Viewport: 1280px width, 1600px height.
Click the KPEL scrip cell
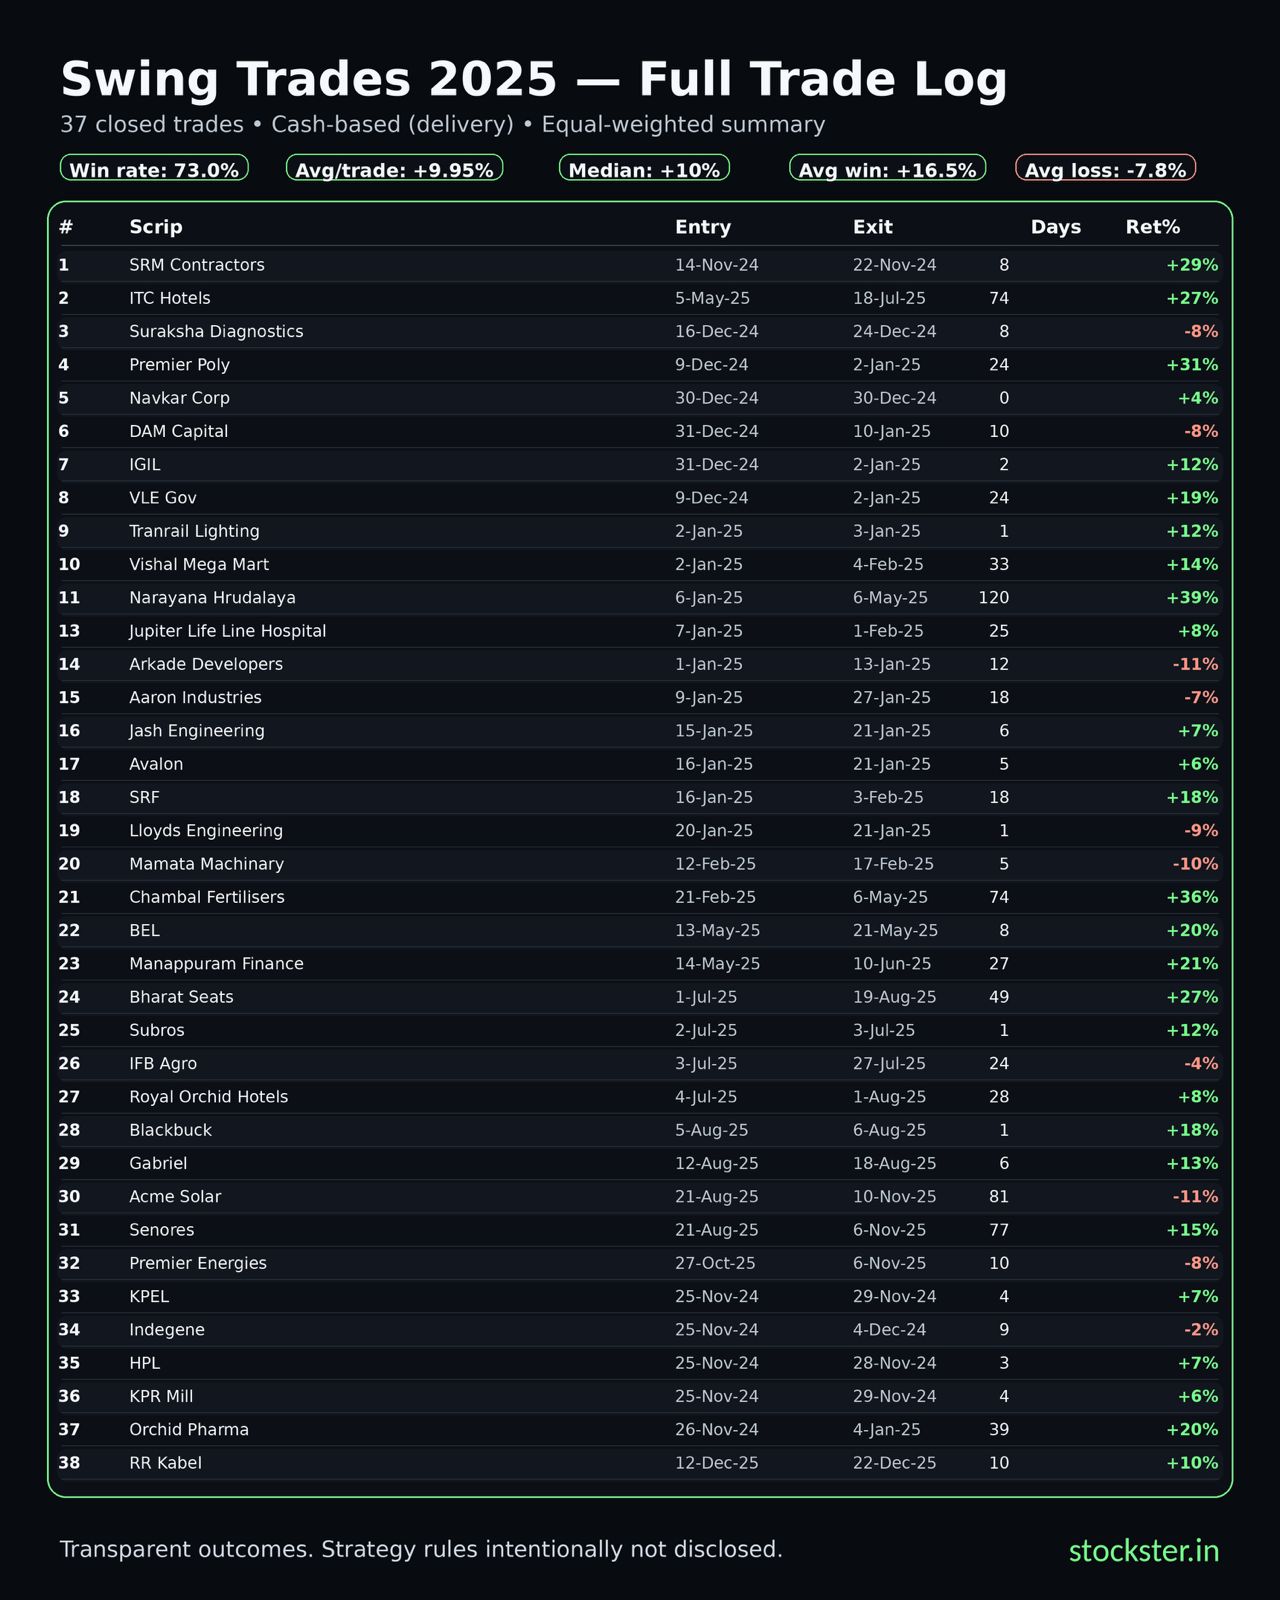149,1297
